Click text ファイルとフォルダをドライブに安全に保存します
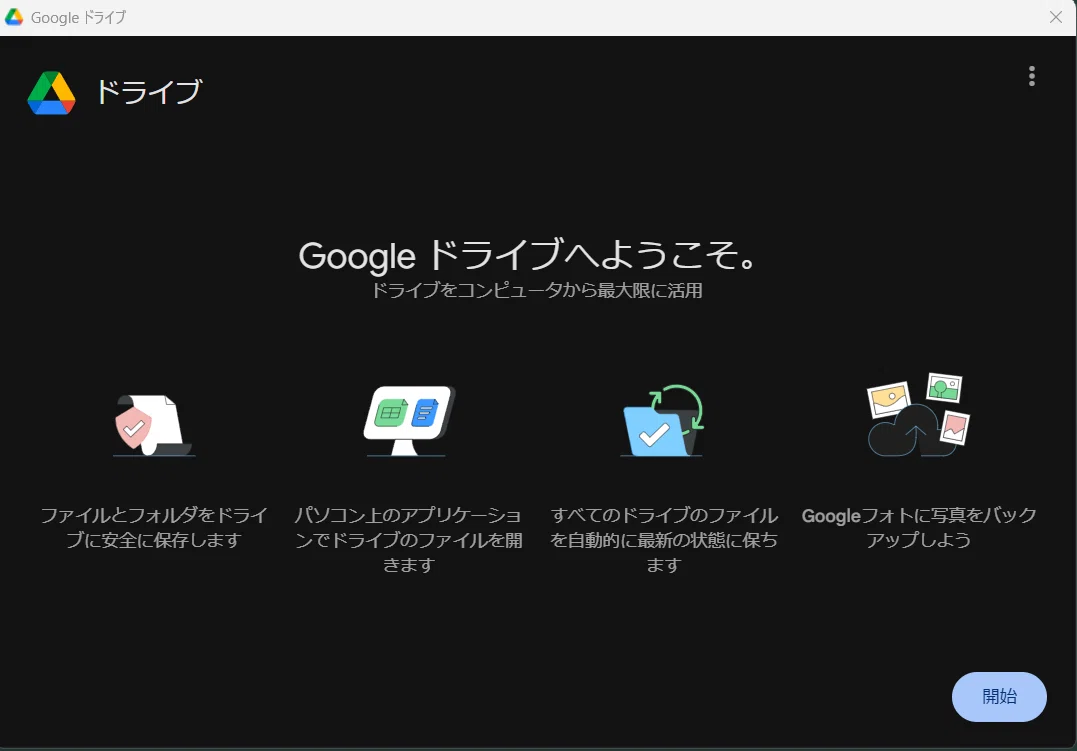 pos(154,528)
